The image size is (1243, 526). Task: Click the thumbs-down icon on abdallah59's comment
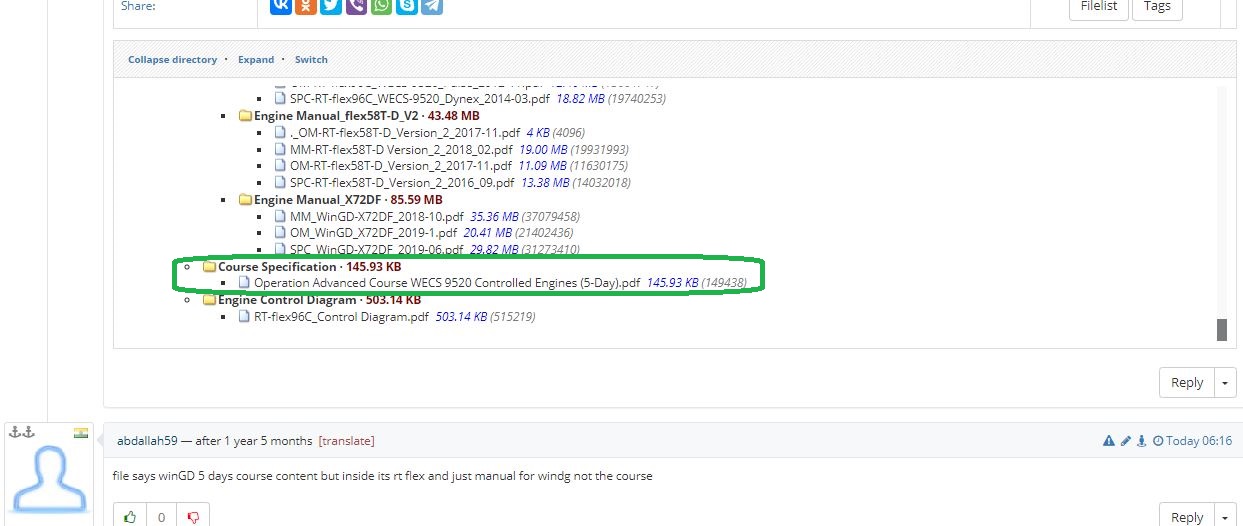[x=194, y=517]
